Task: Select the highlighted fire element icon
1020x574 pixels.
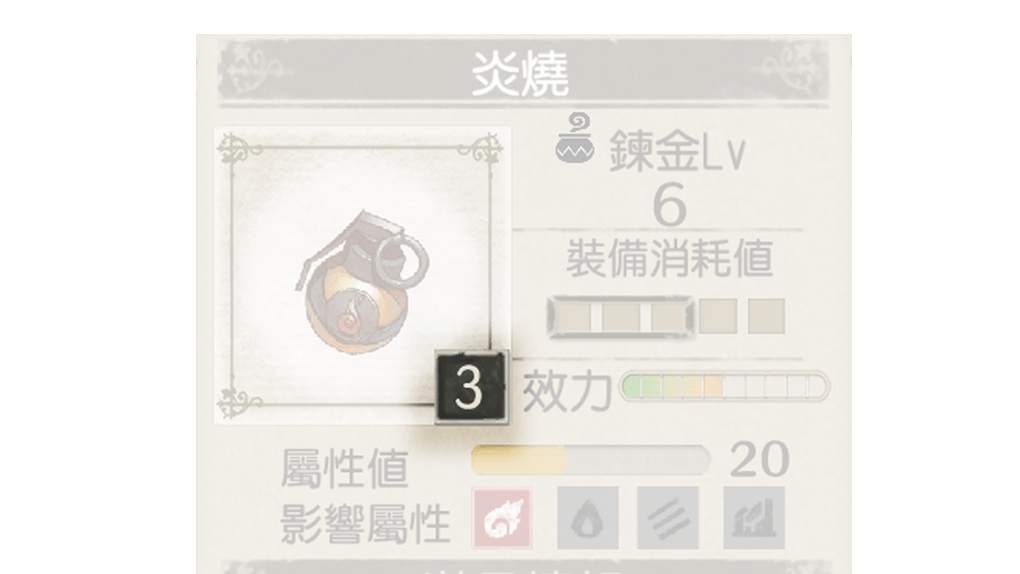Action: point(502,518)
